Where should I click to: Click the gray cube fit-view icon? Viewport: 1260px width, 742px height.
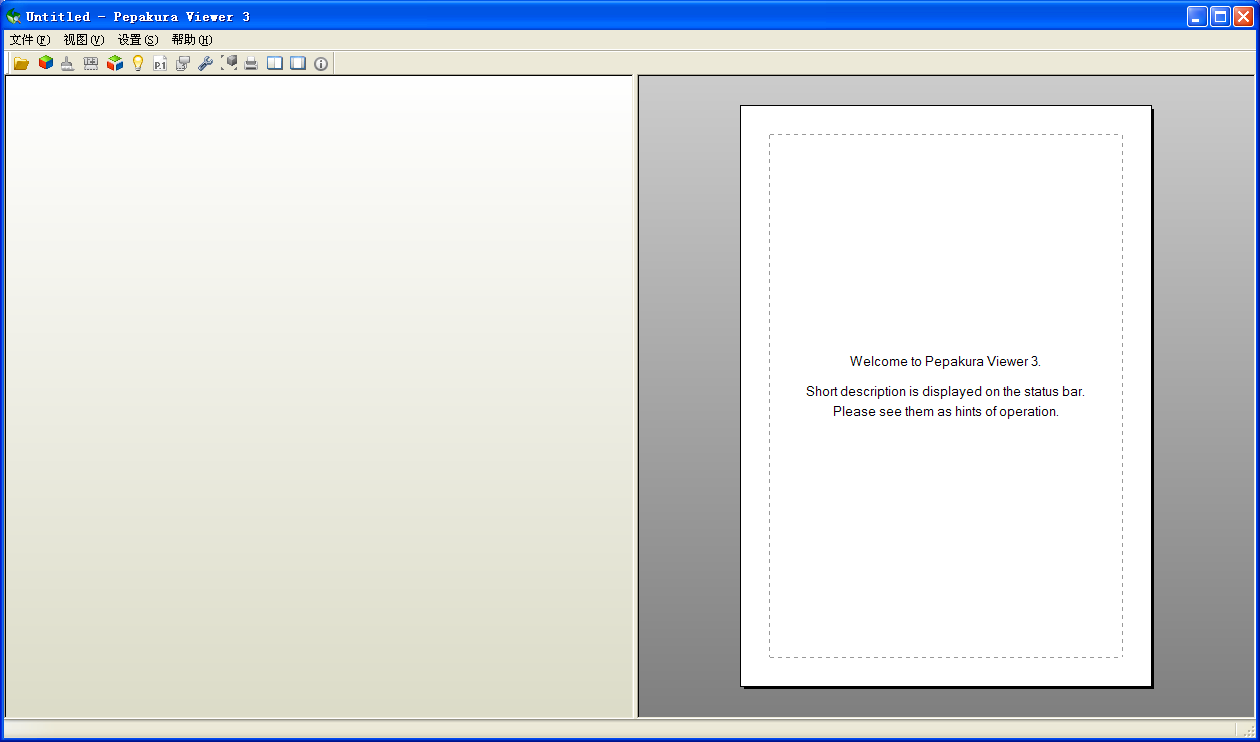(229, 63)
